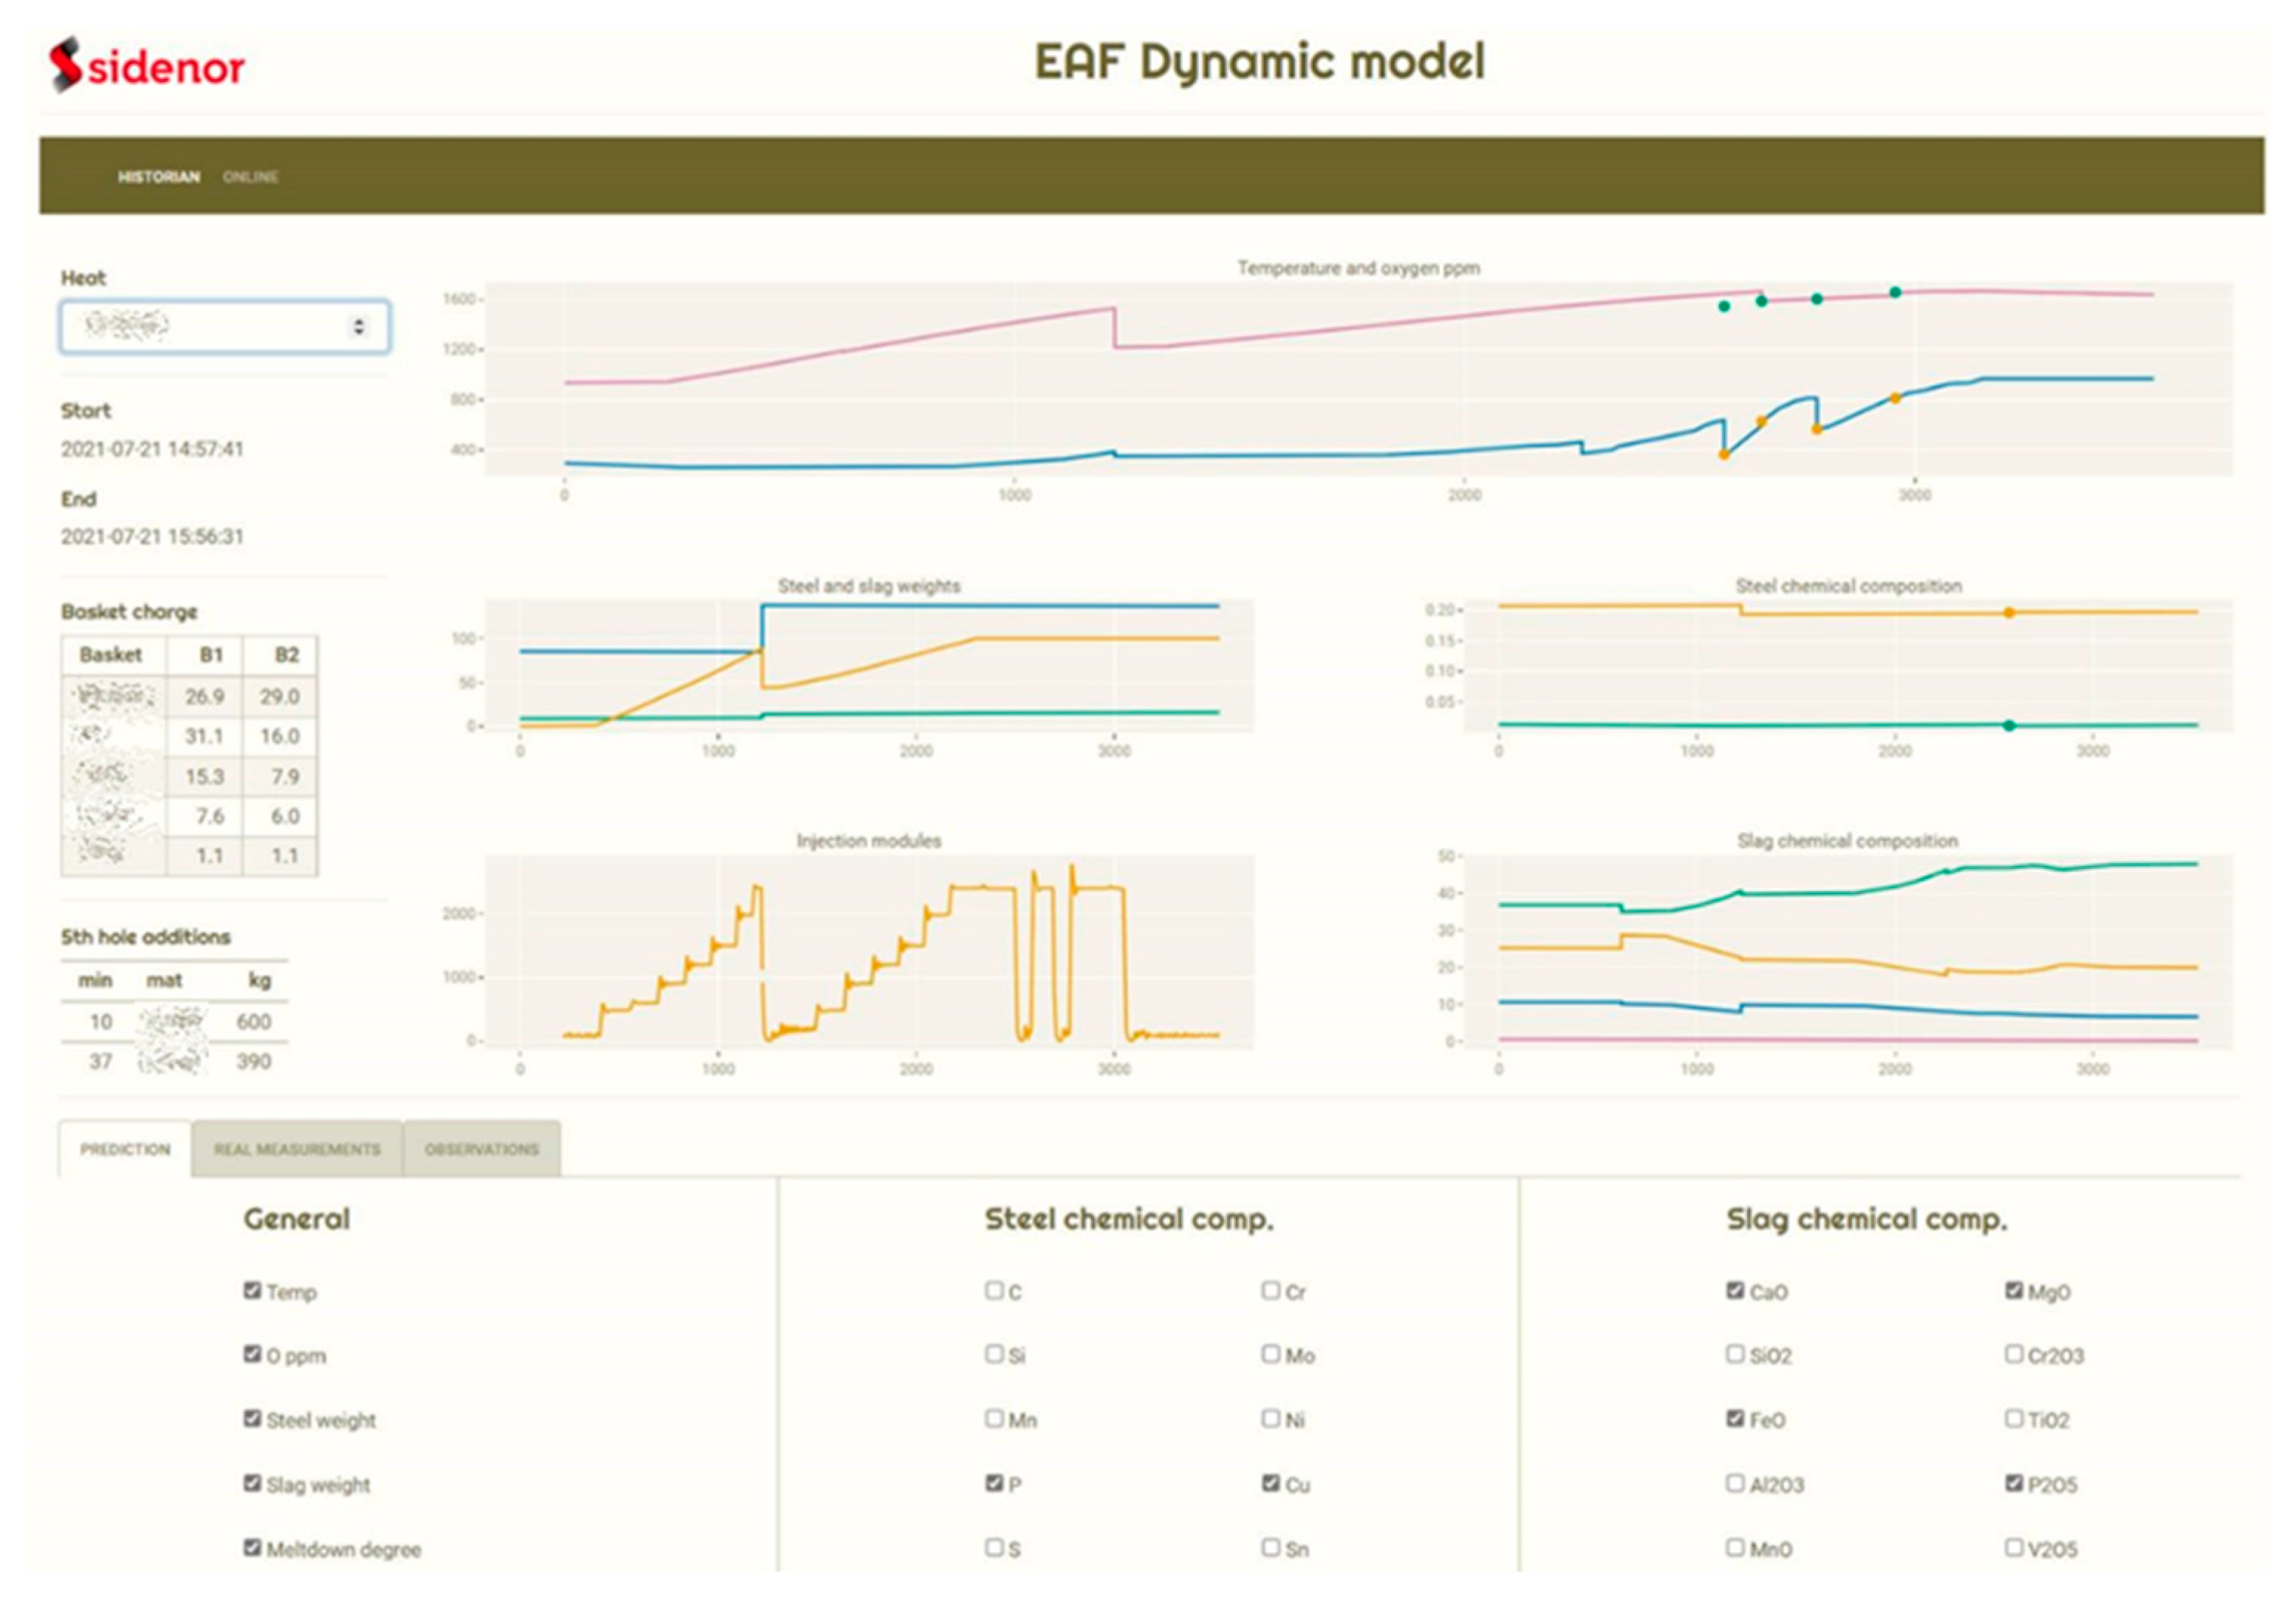This screenshot has height=1610, width=2296.
Task: Uncheck the Temp checkbox
Action: (x=252, y=1290)
